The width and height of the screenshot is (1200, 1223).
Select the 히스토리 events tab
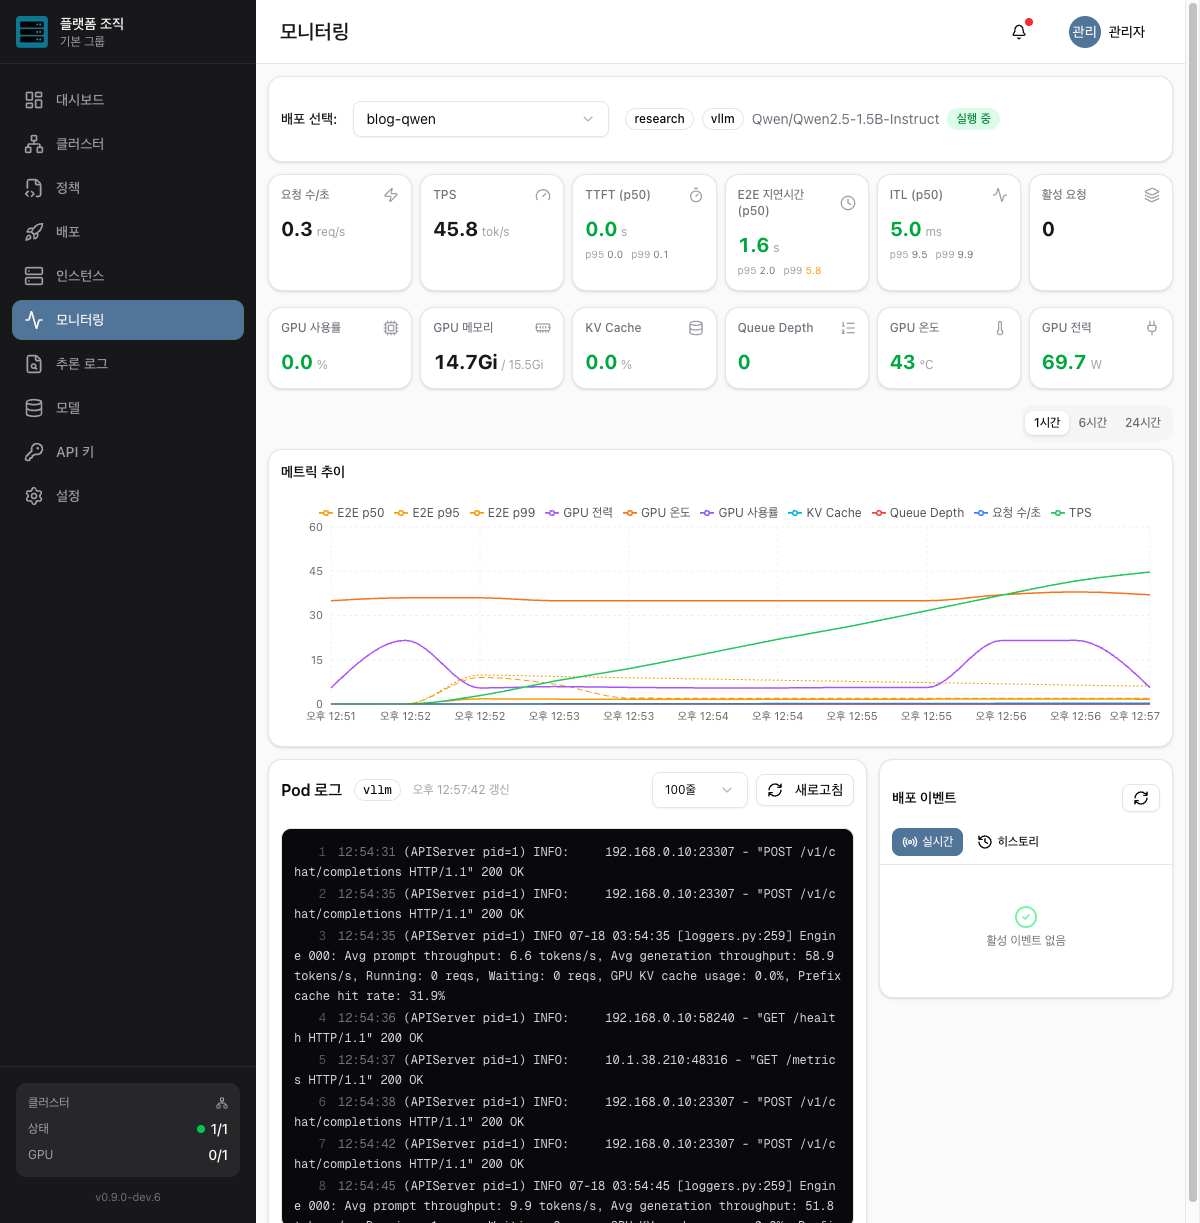click(x=1008, y=842)
